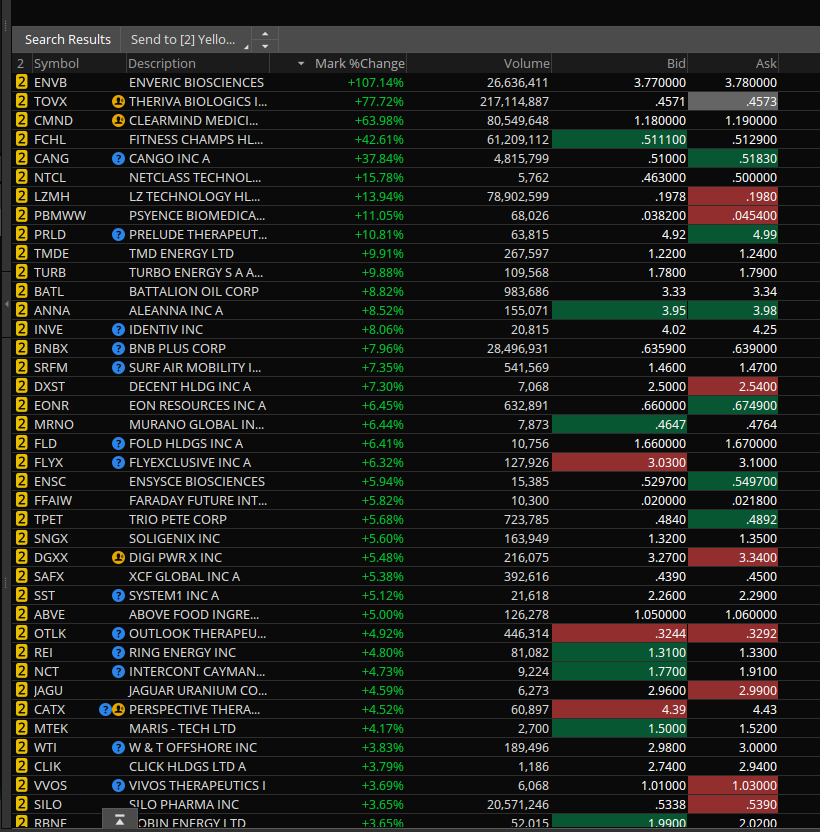Viewport: 820px width, 832px height.
Task: Click the green .674900 ask for EONR
Action: (x=733, y=405)
